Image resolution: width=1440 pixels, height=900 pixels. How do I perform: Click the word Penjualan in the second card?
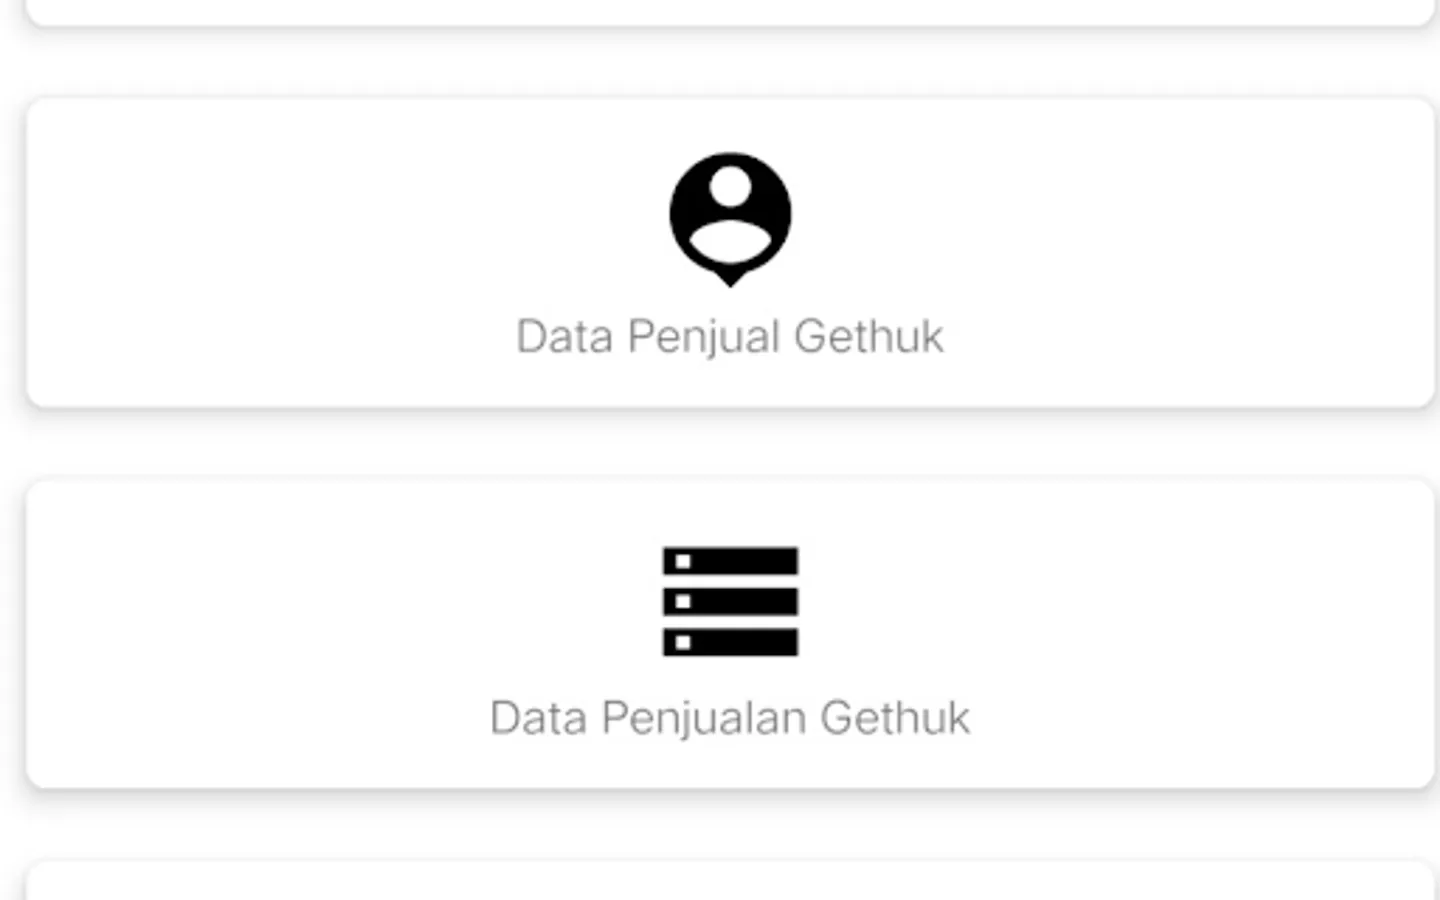coord(703,719)
